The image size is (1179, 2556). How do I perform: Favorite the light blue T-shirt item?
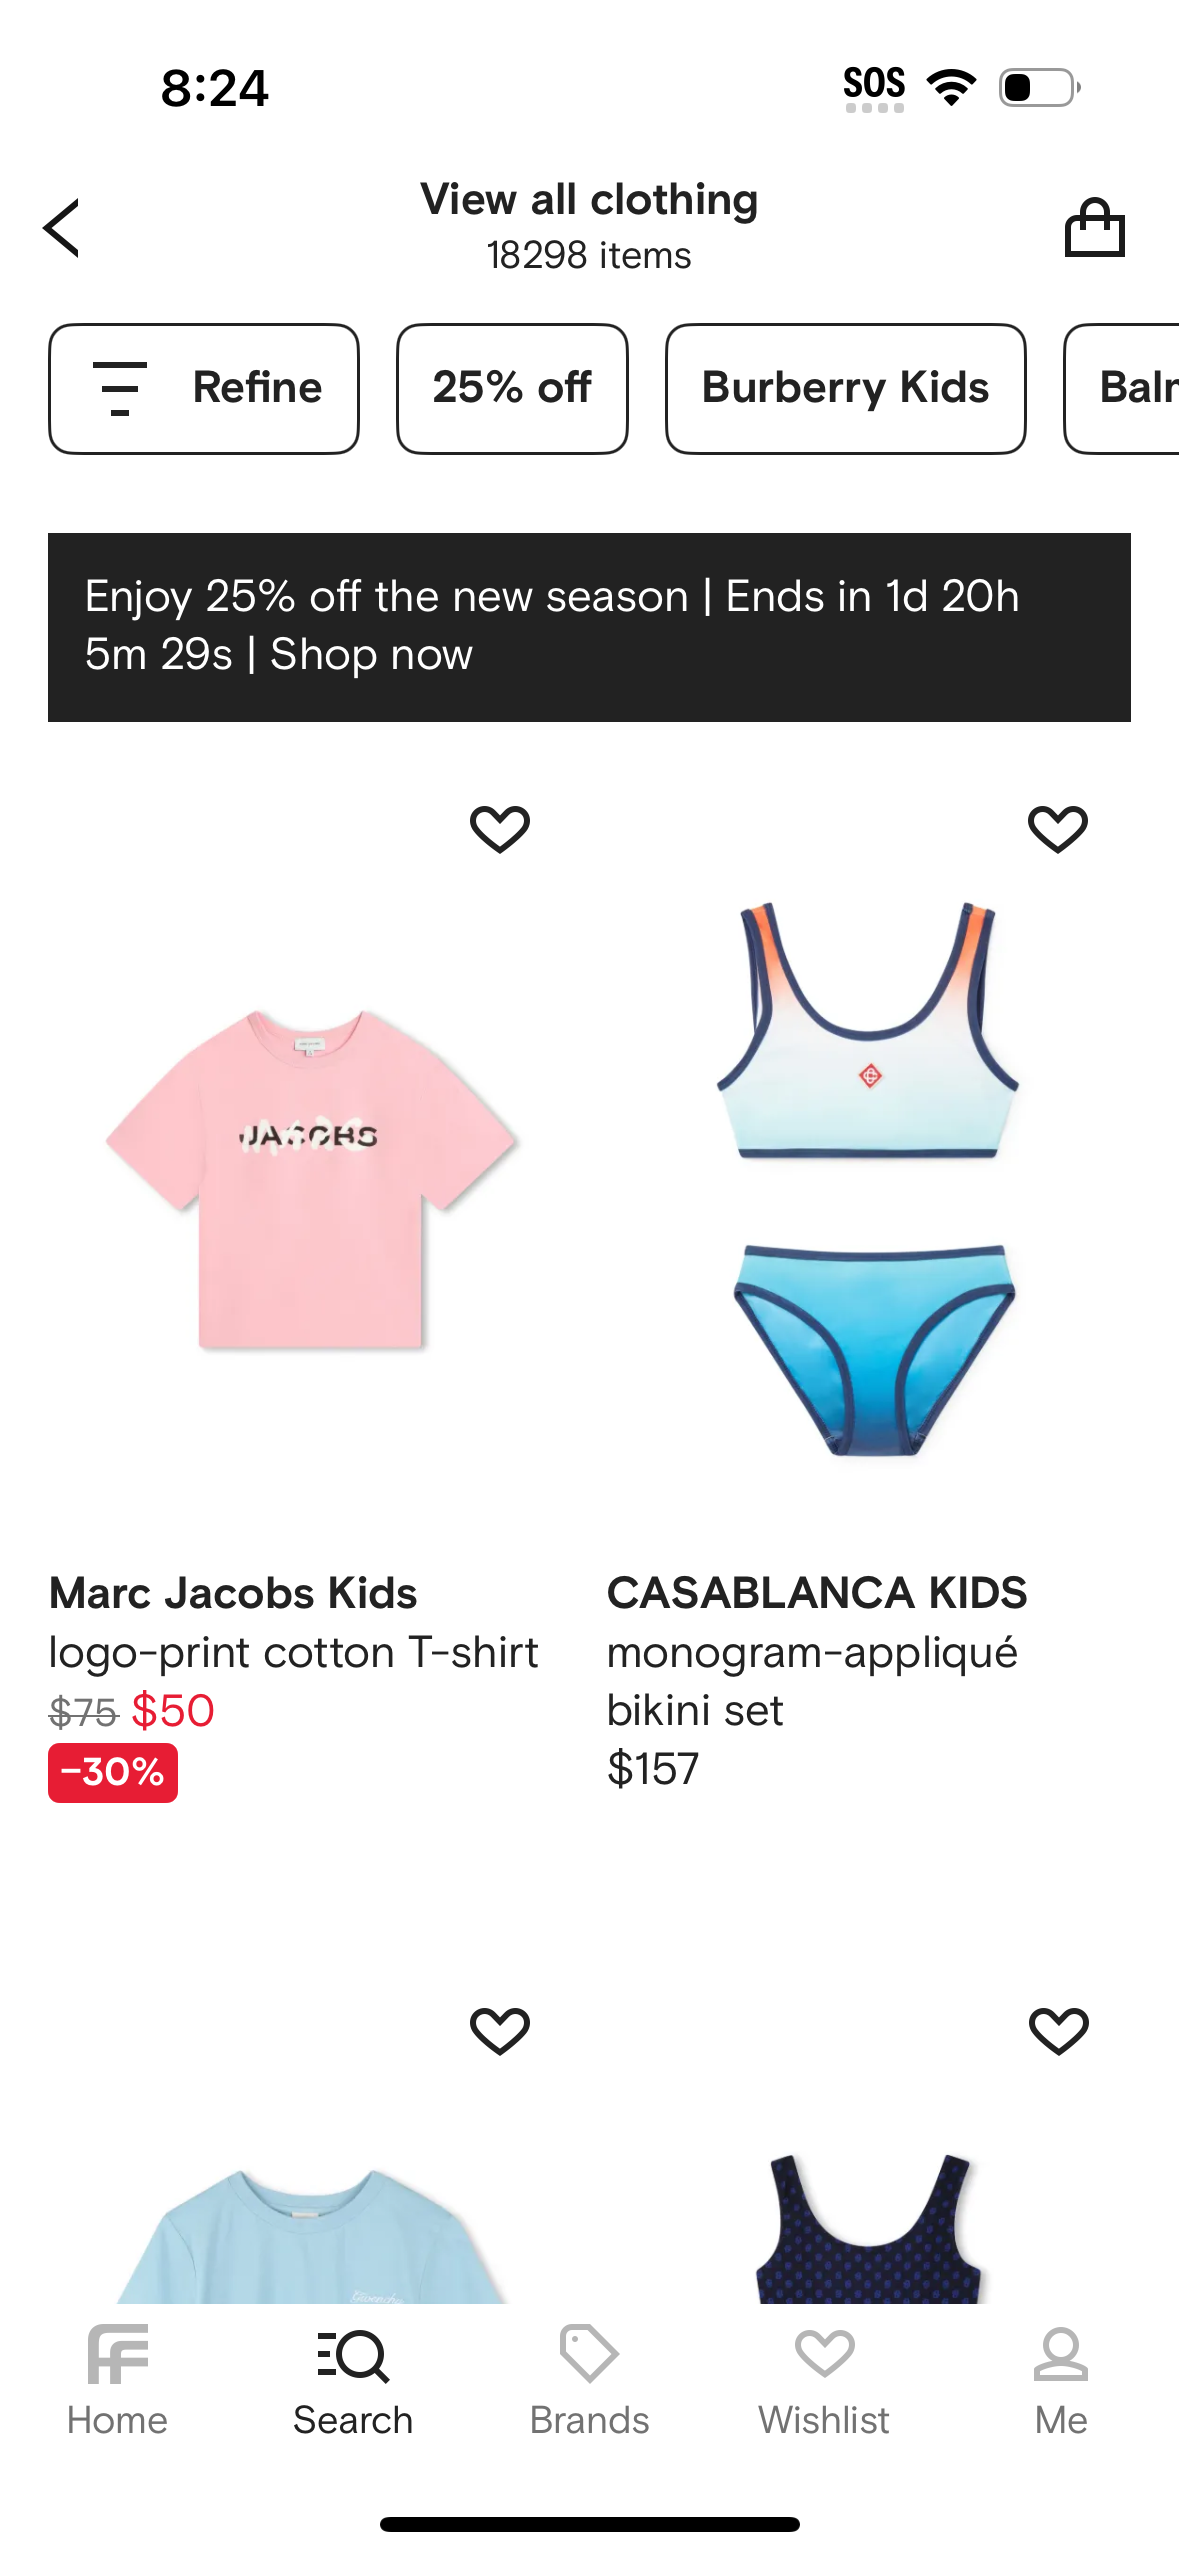500,2031
